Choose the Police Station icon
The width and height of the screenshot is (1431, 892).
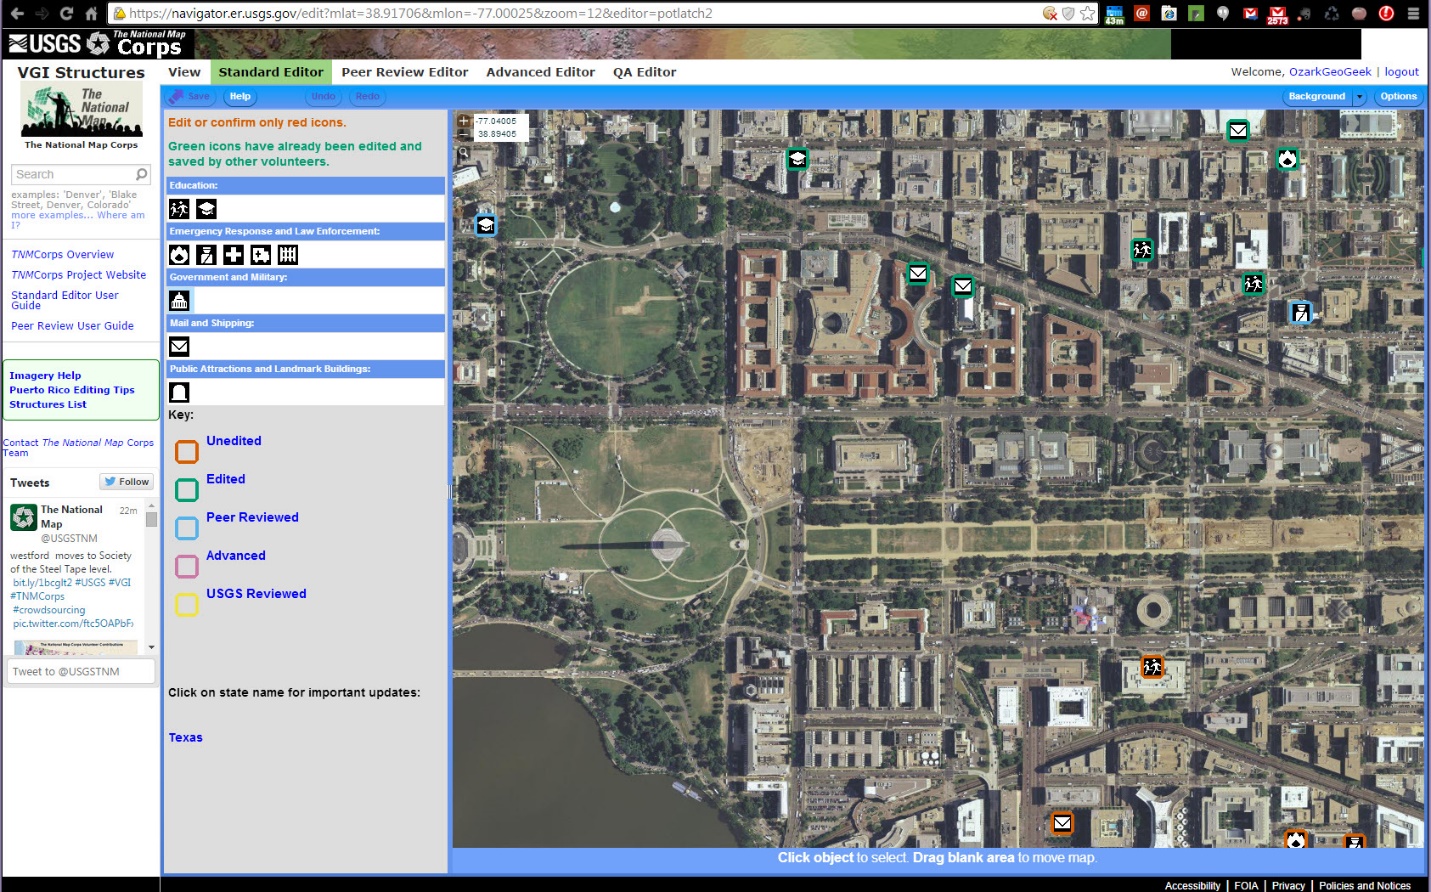pyautogui.click(x=206, y=255)
